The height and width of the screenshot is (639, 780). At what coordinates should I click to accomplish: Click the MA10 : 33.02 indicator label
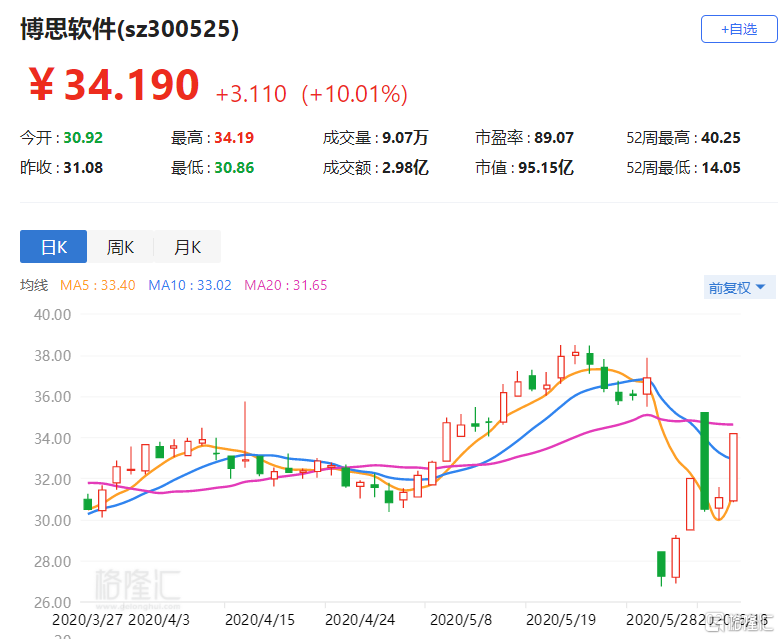(x=190, y=285)
